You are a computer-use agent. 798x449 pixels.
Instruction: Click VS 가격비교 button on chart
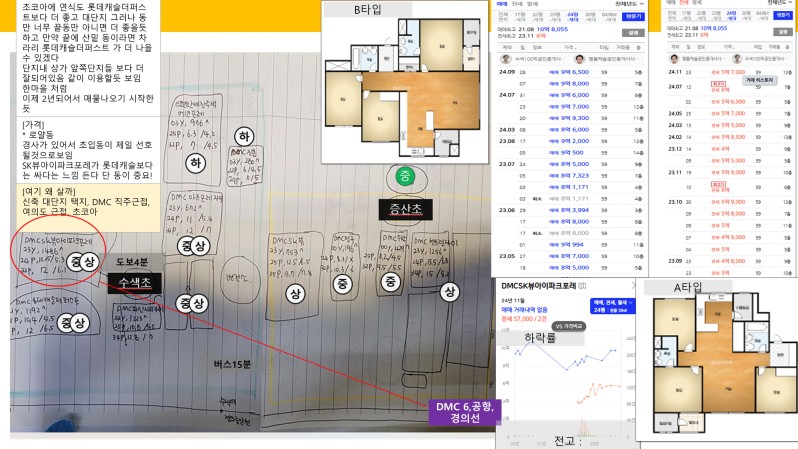[x=569, y=326]
